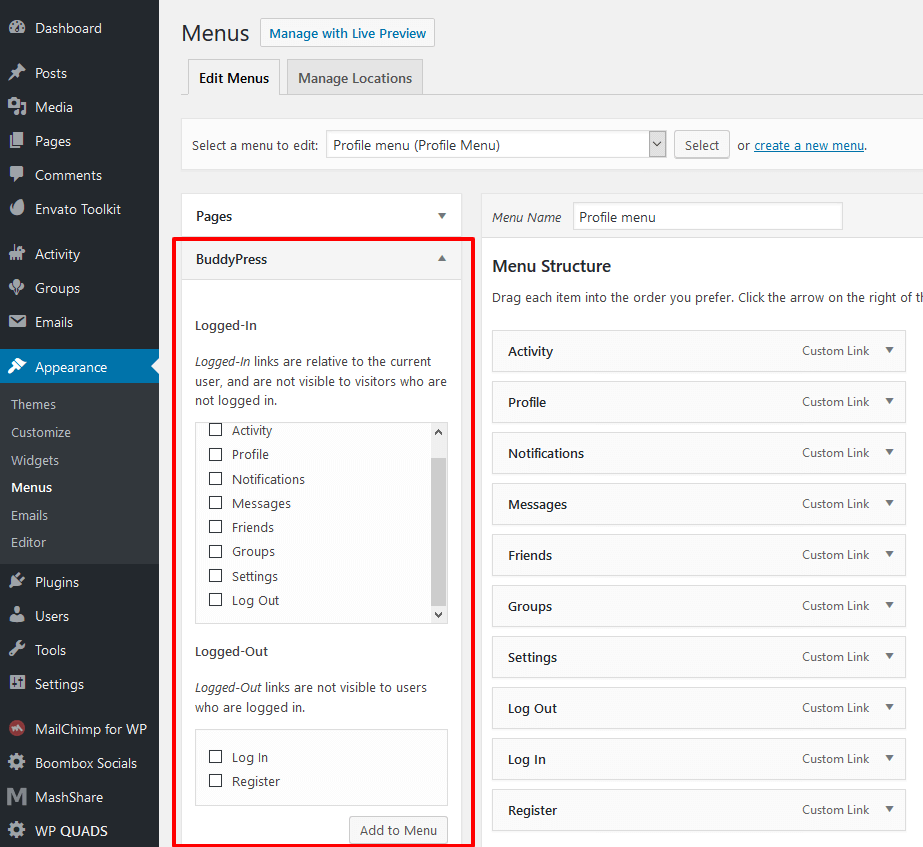Open Widgets in Appearance submenu
The width and height of the screenshot is (923, 847).
click(x=35, y=460)
